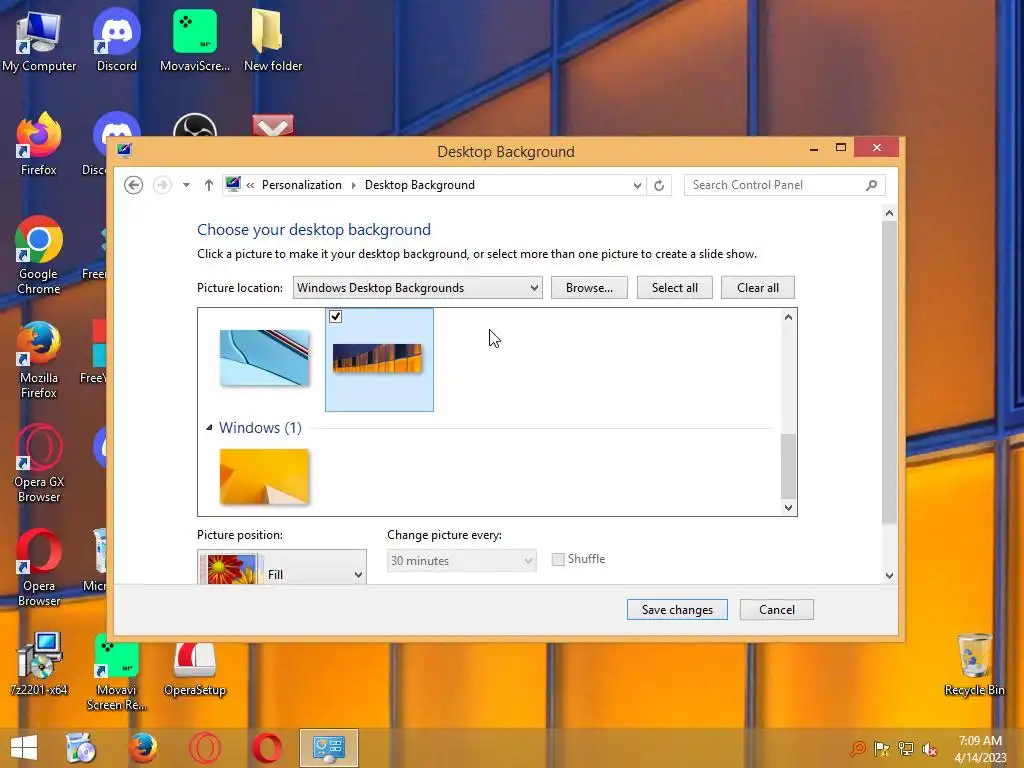Open the Action Center flag icon

pos(882,748)
